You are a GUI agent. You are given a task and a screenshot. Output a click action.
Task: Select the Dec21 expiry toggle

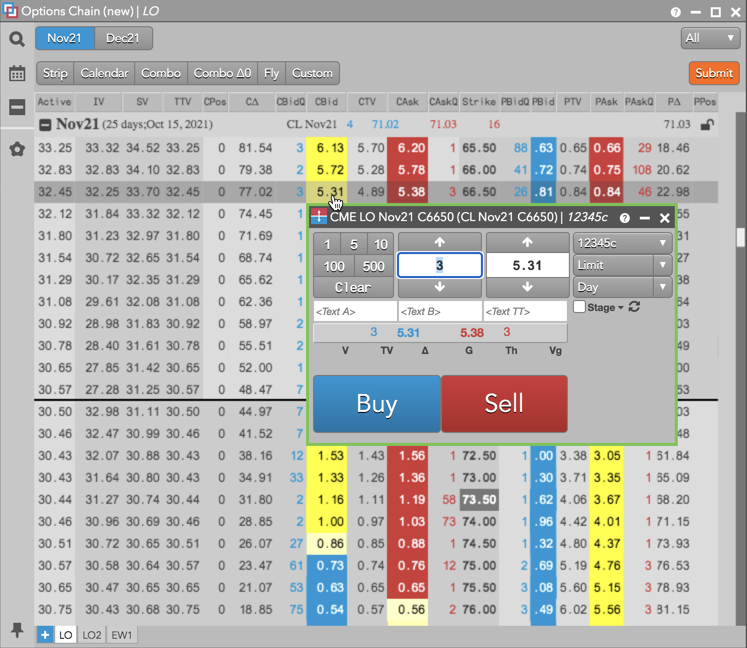coord(124,39)
